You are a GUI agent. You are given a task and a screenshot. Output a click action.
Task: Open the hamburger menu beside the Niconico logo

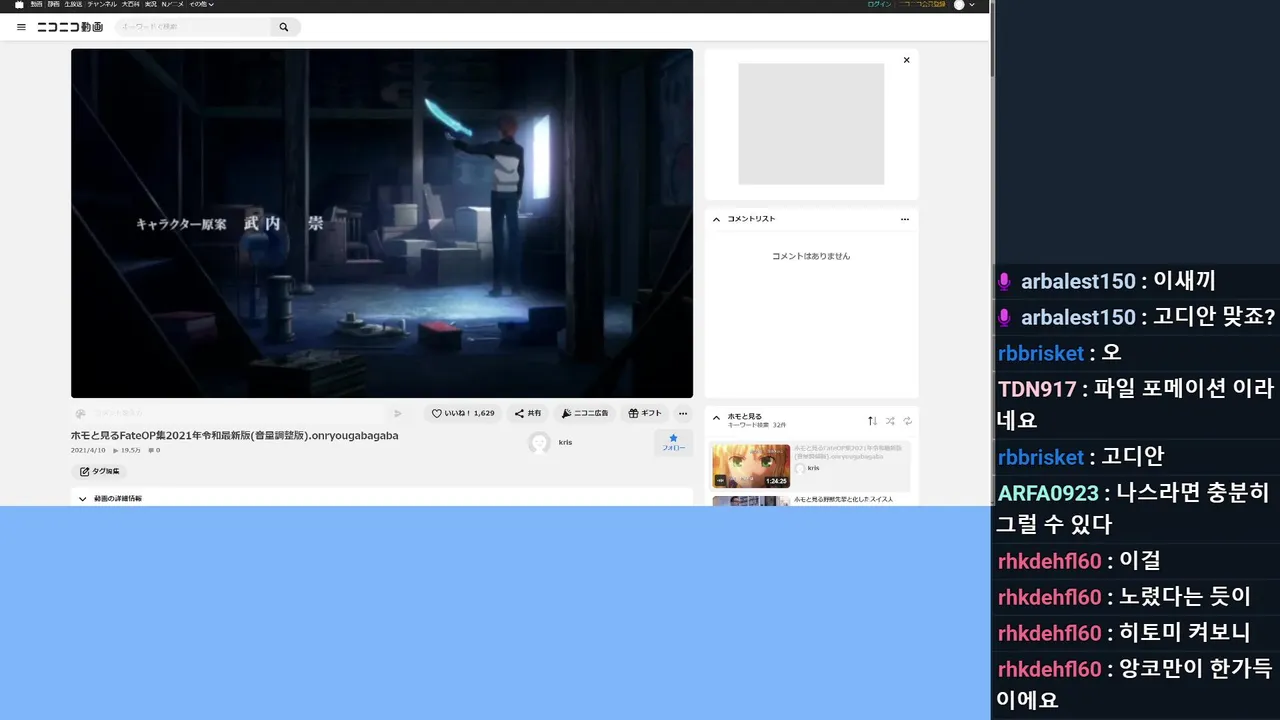pos(21,27)
